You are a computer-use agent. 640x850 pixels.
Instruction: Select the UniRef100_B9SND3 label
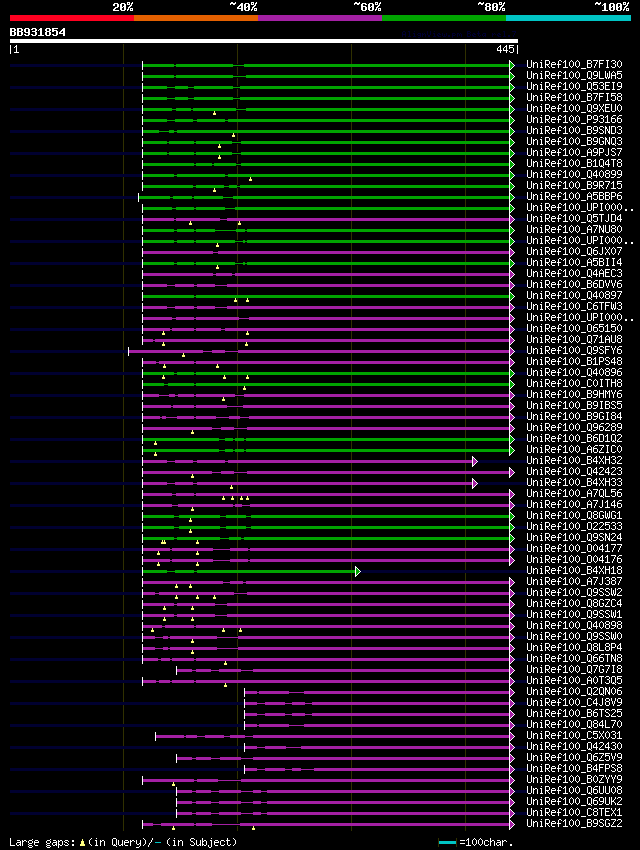tap(574, 130)
